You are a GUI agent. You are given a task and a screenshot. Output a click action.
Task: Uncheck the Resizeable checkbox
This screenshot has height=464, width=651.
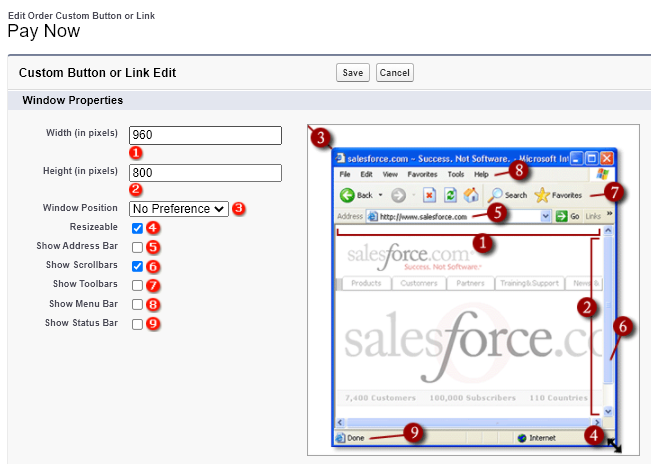[137, 228]
